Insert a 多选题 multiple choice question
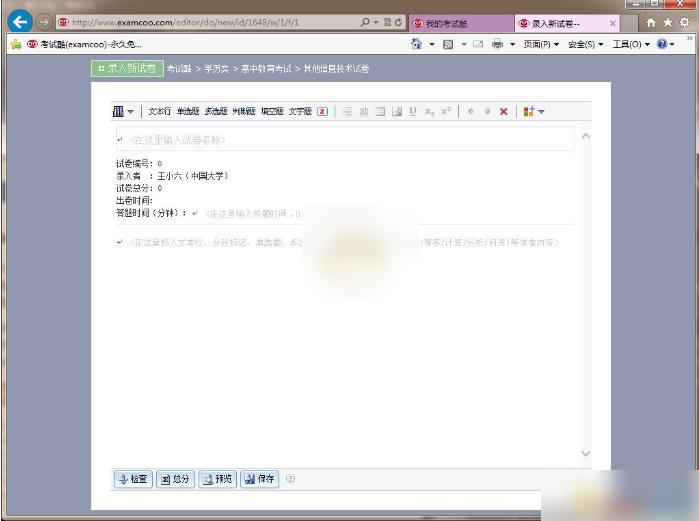699x521 pixels. pyautogui.click(x=216, y=111)
